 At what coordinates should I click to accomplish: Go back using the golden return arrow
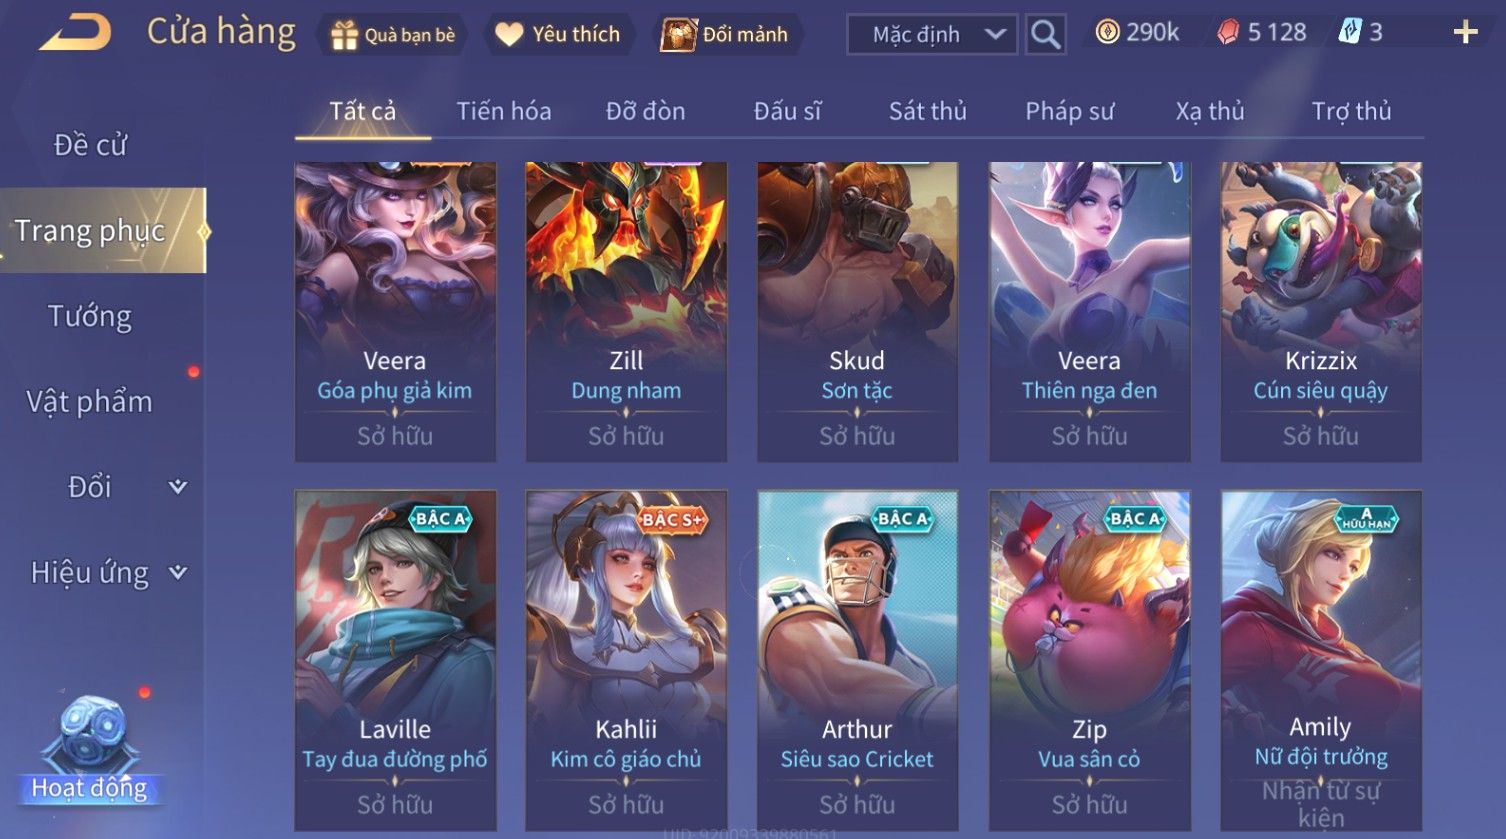[x=75, y=32]
